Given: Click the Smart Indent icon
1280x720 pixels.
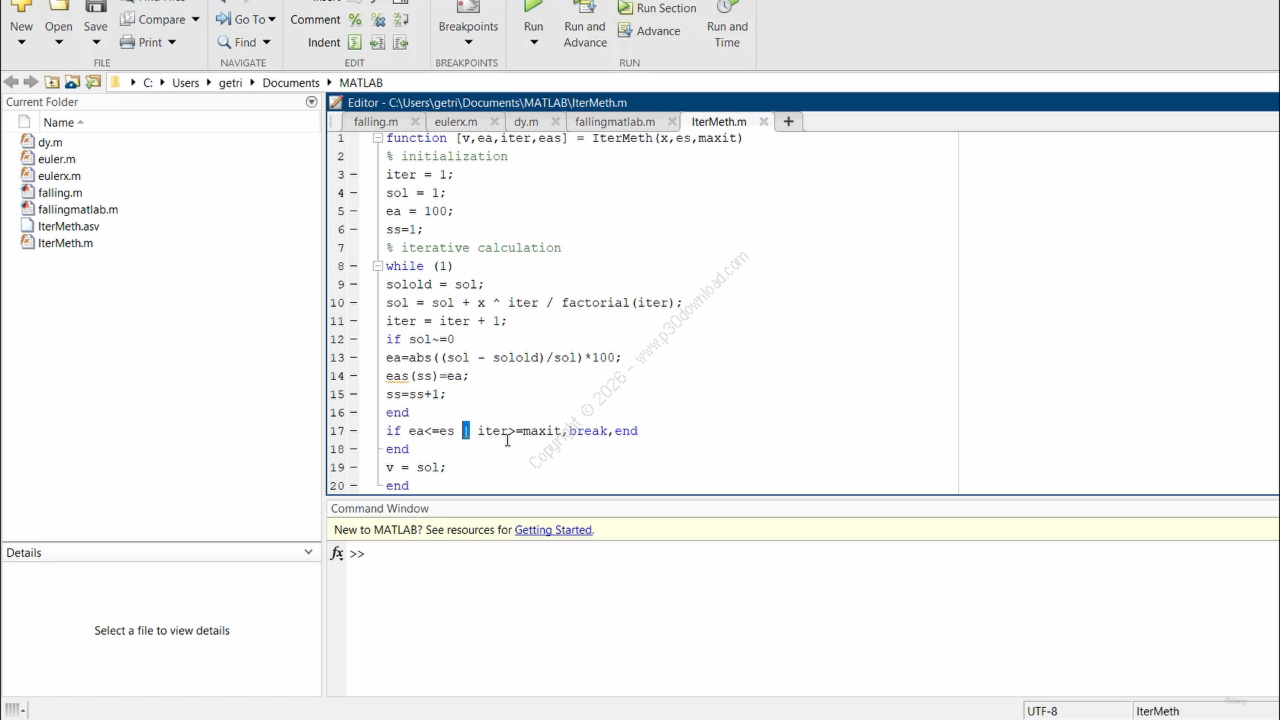Looking at the screenshot, I should coord(355,42).
